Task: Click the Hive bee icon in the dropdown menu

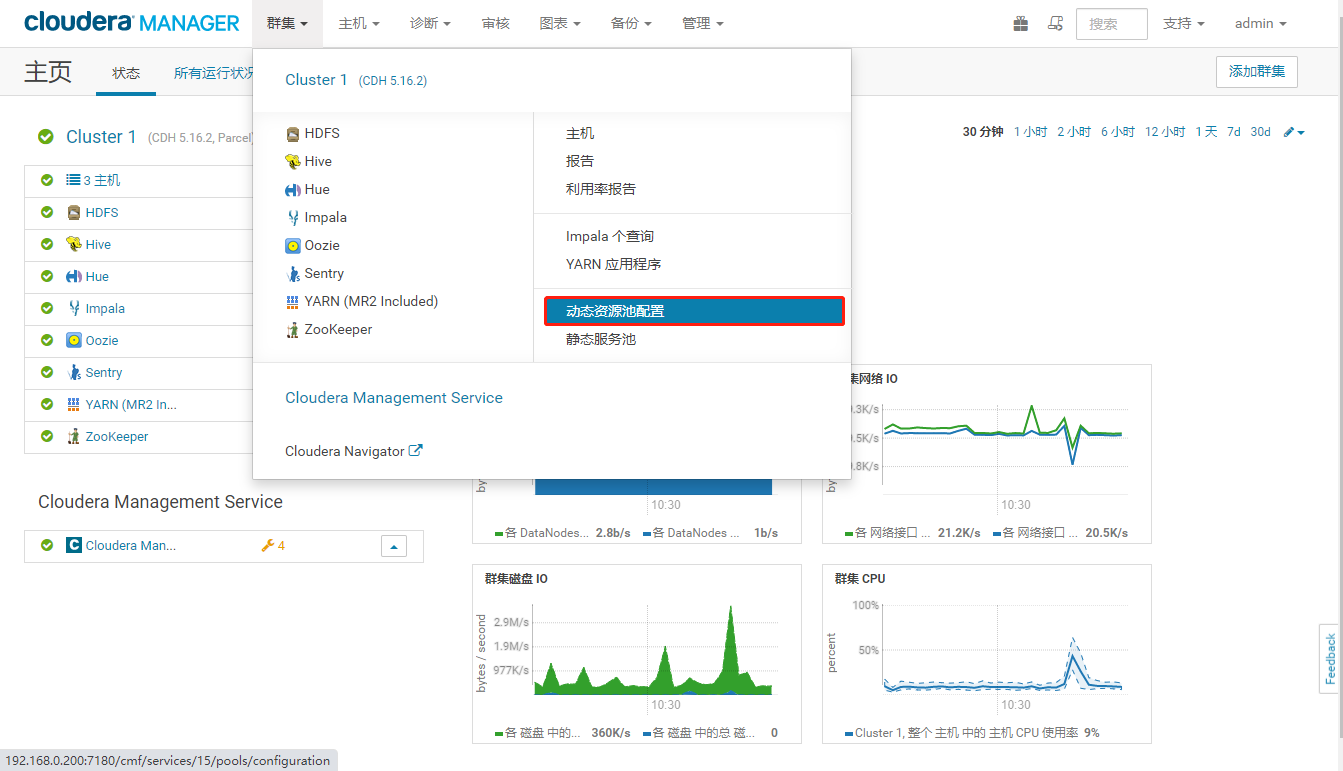Action: pos(293,162)
